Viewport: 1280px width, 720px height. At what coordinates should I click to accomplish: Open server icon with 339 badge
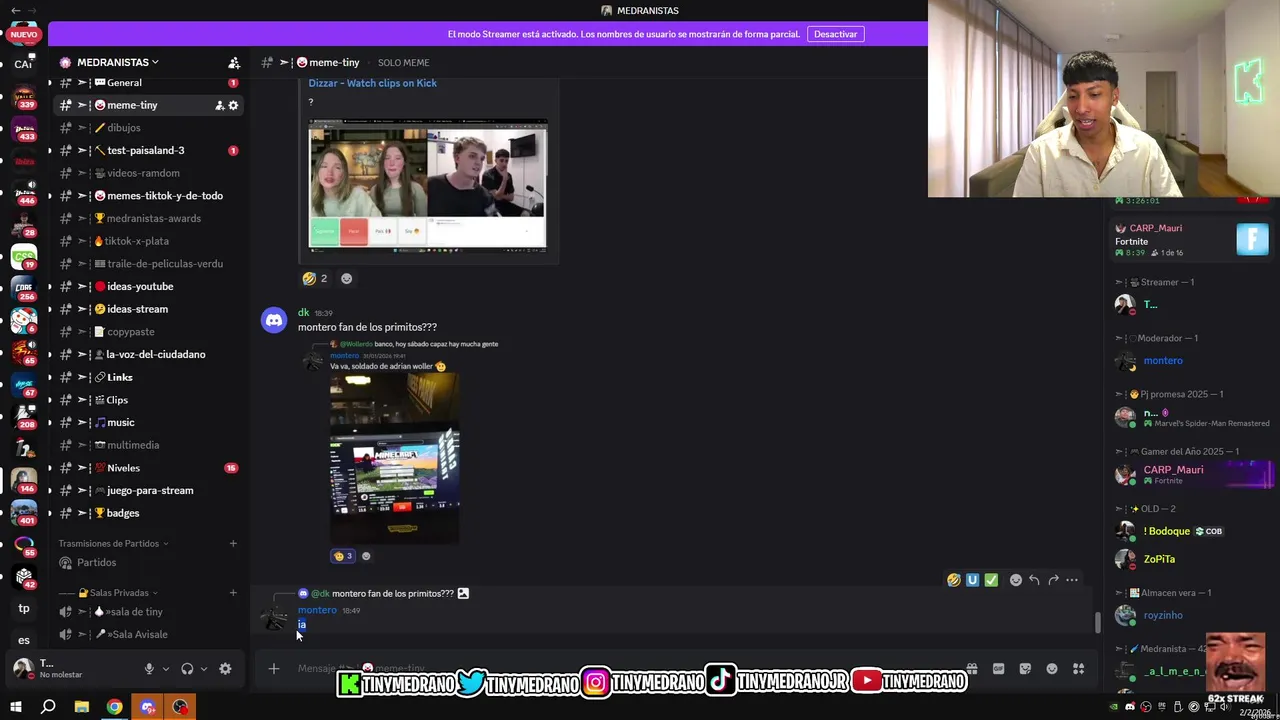[24, 98]
